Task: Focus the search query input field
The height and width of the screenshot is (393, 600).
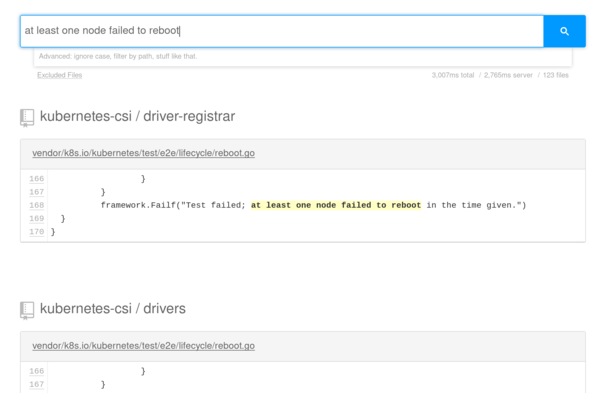Action: point(282,31)
